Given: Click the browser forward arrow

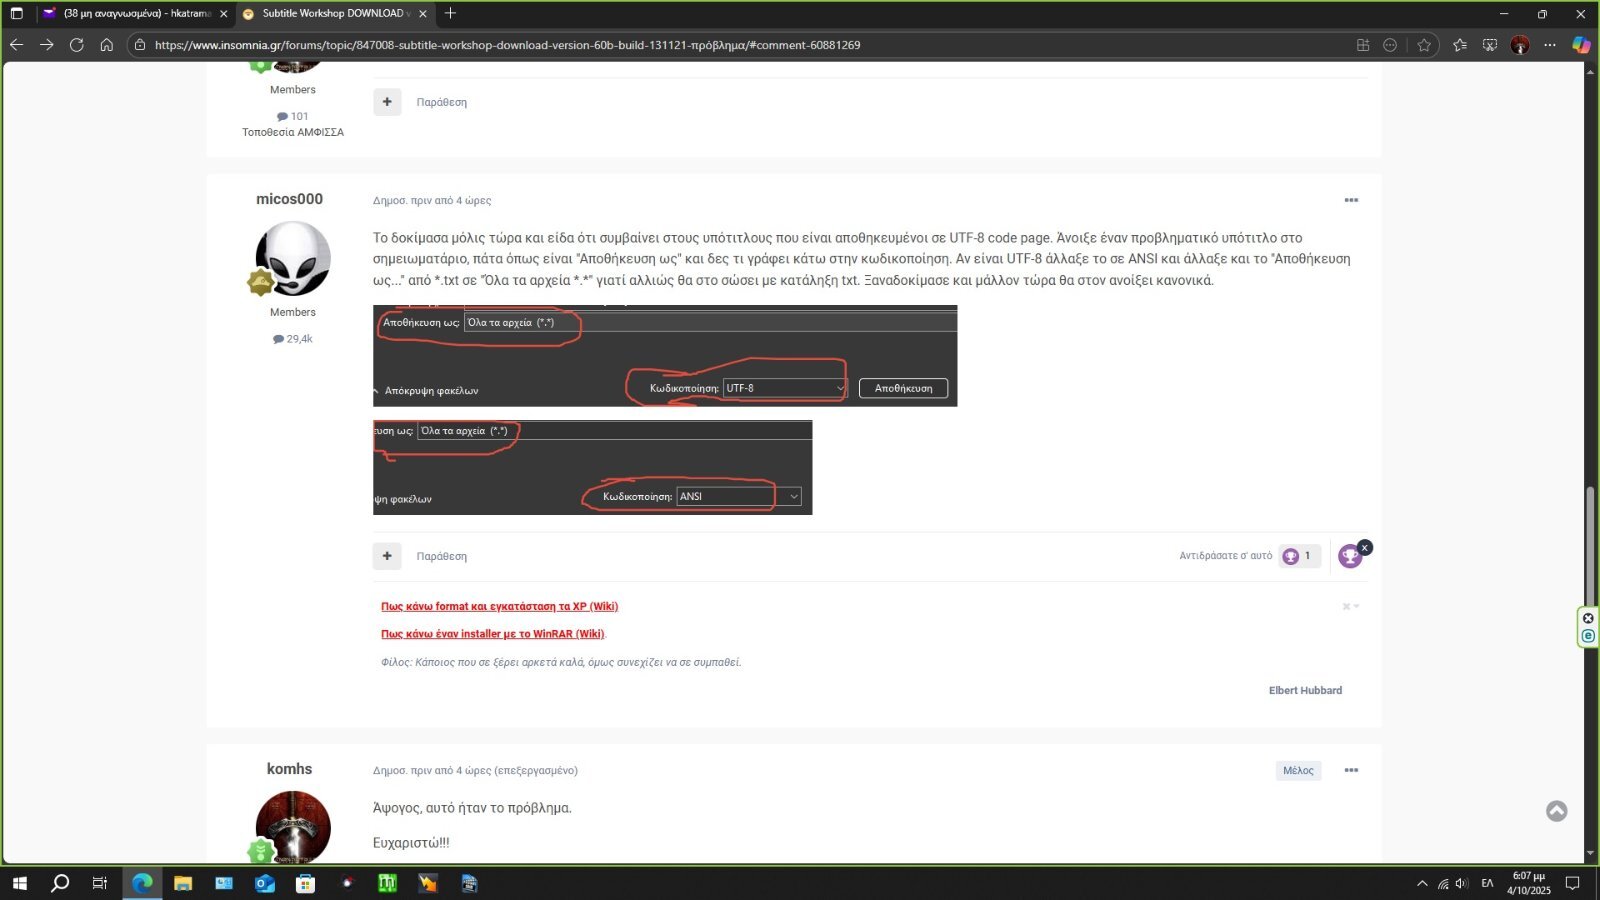Looking at the screenshot, I should click(x=46, y=45).
